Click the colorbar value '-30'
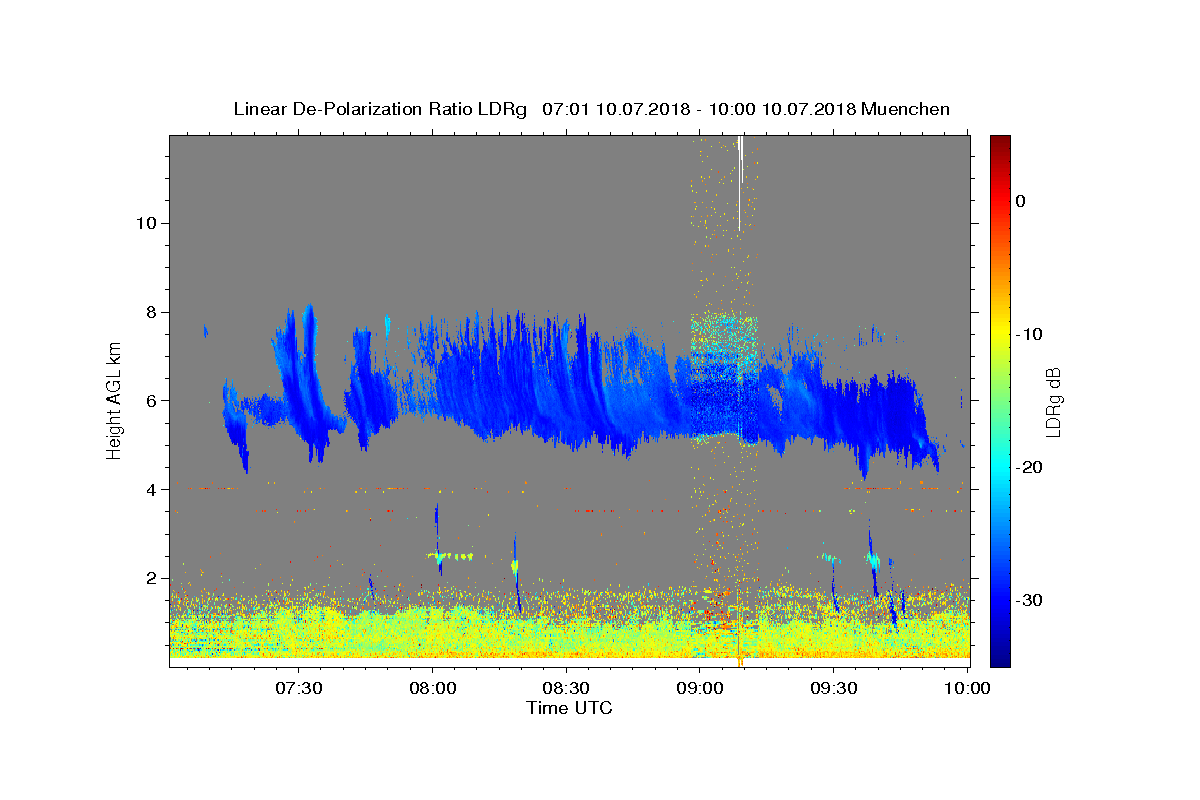The width and height of the screenshot is (1200, 800). coord(1029,600)
